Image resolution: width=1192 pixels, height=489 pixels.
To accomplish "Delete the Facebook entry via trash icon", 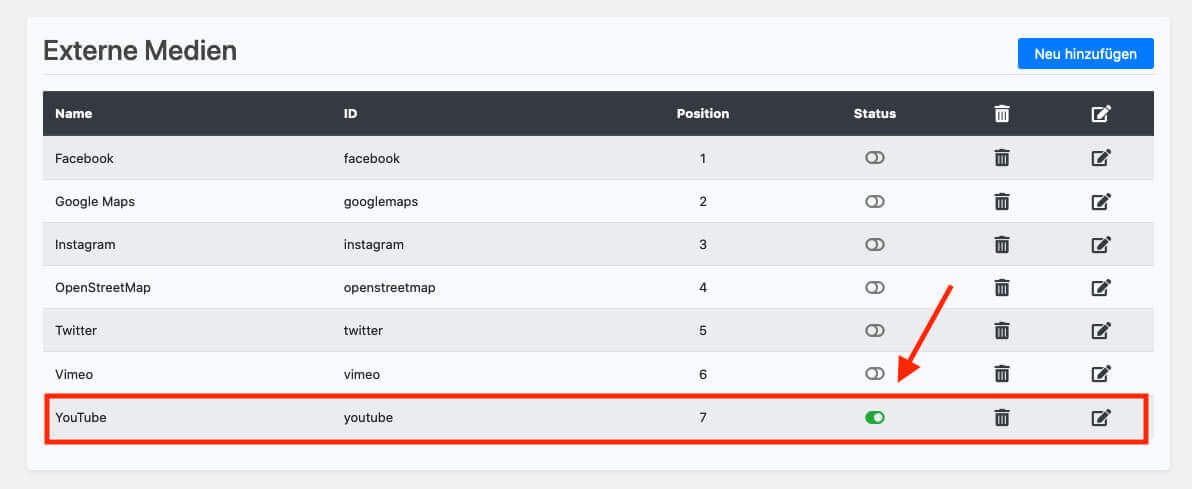I will 1001,158.
